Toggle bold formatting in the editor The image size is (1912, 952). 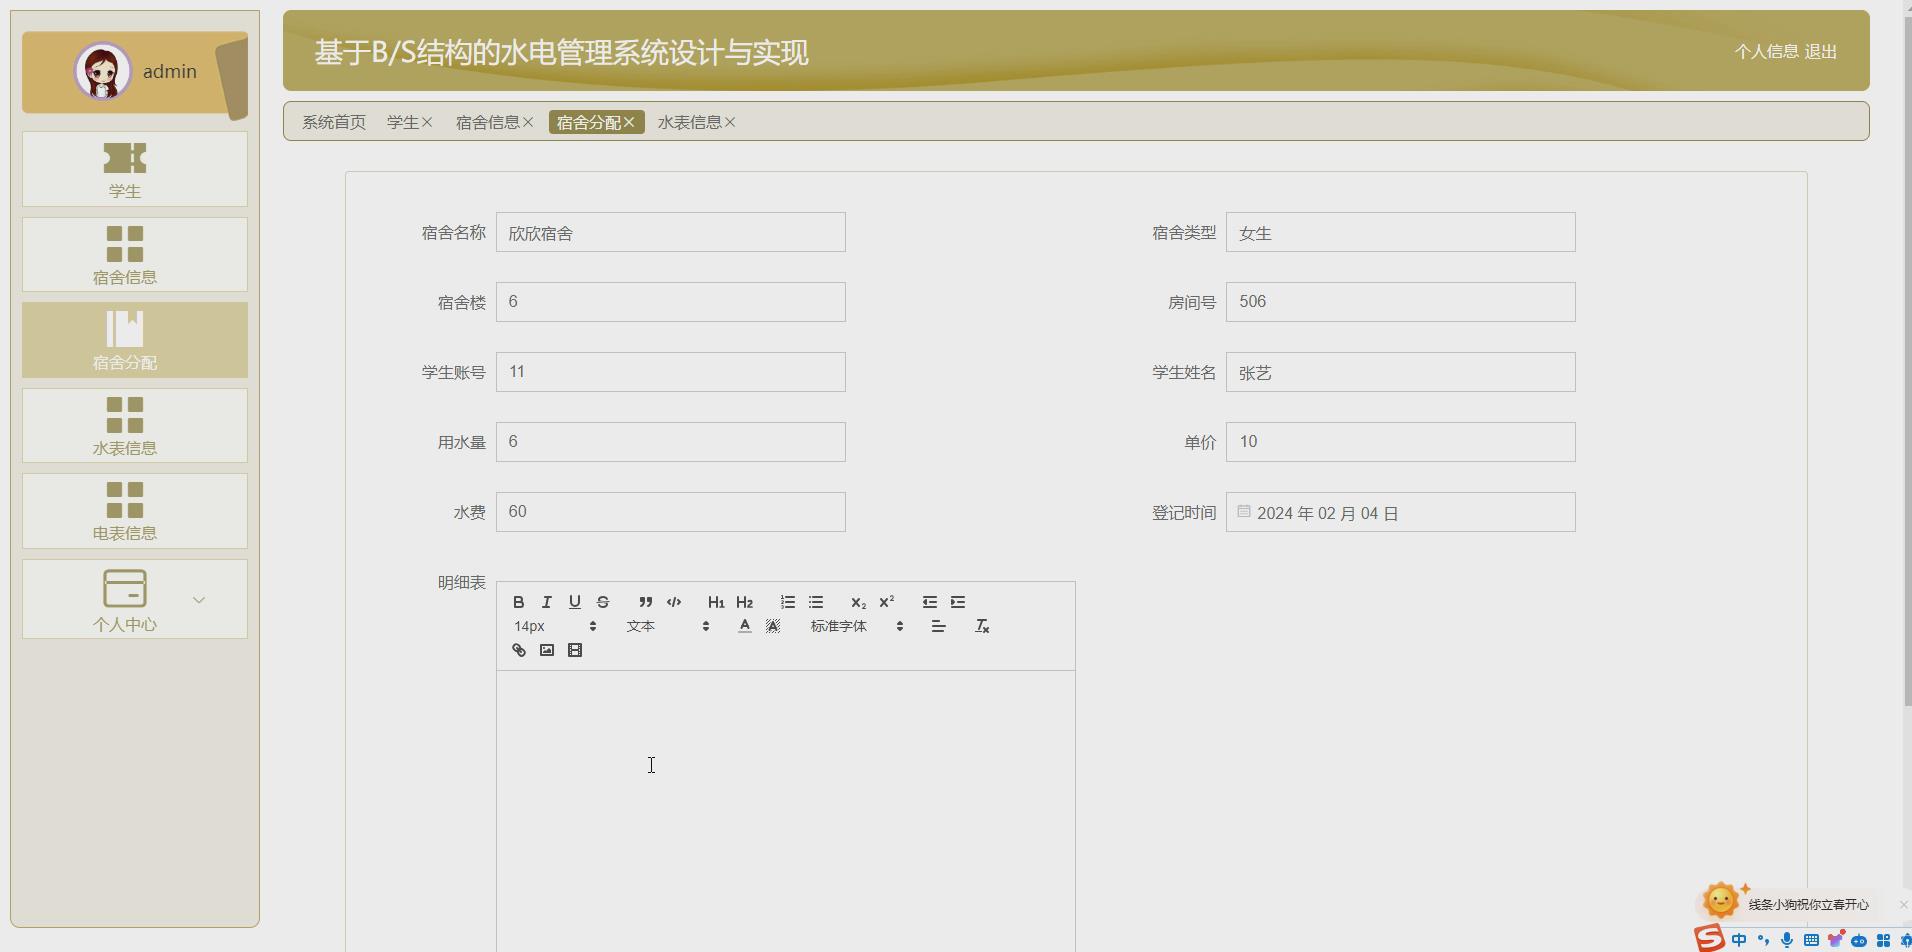[x=518, y=602]
